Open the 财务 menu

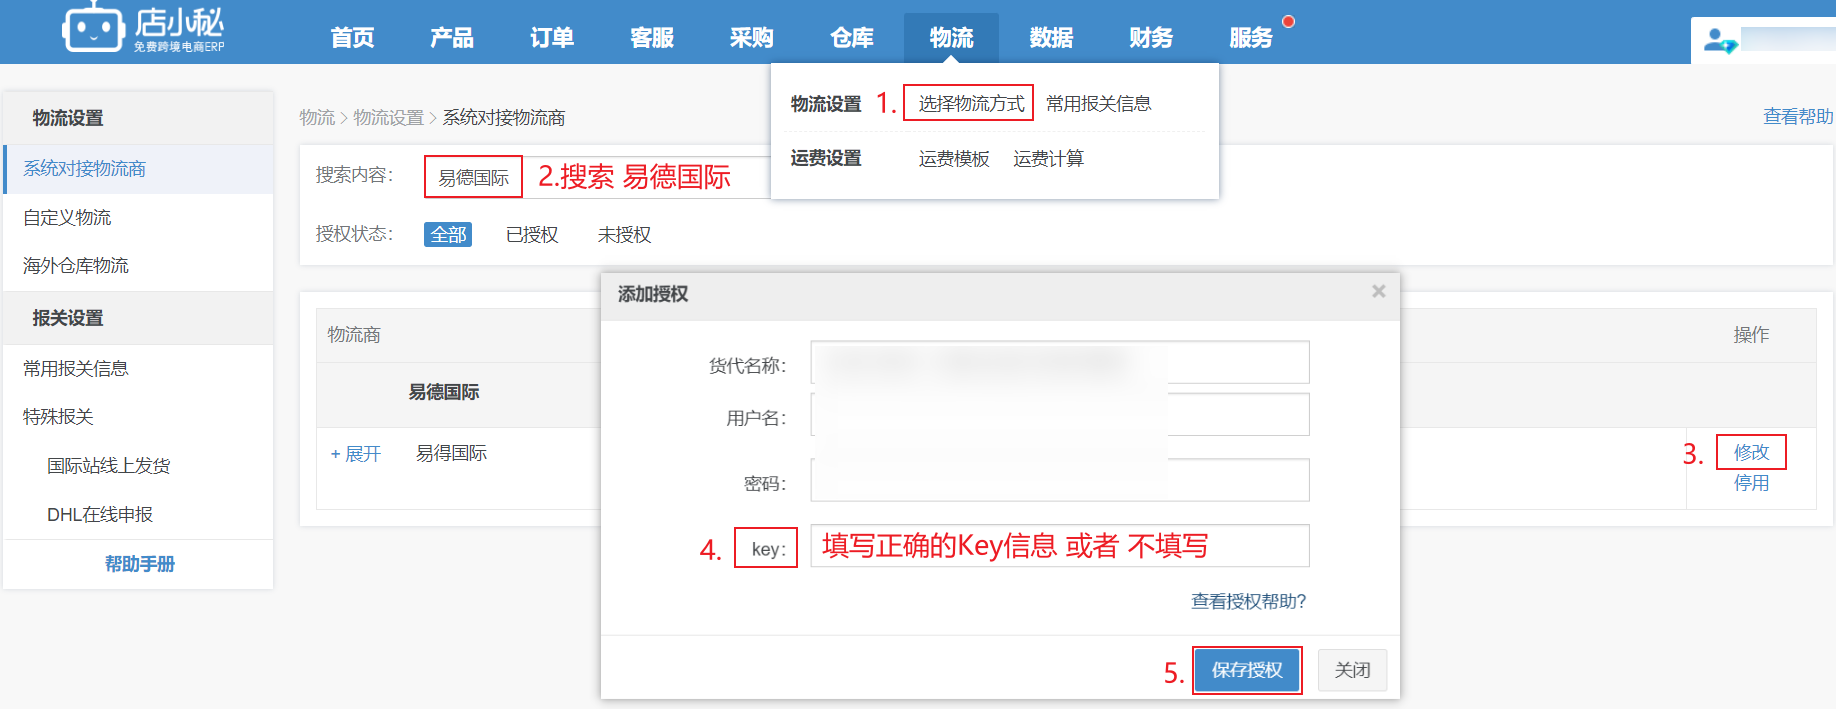click(x=1152, y=38)
